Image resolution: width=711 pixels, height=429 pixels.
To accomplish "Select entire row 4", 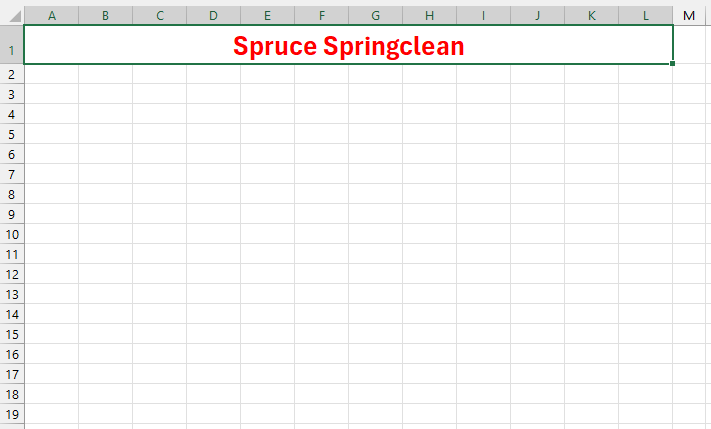I will tap(12, 114).
